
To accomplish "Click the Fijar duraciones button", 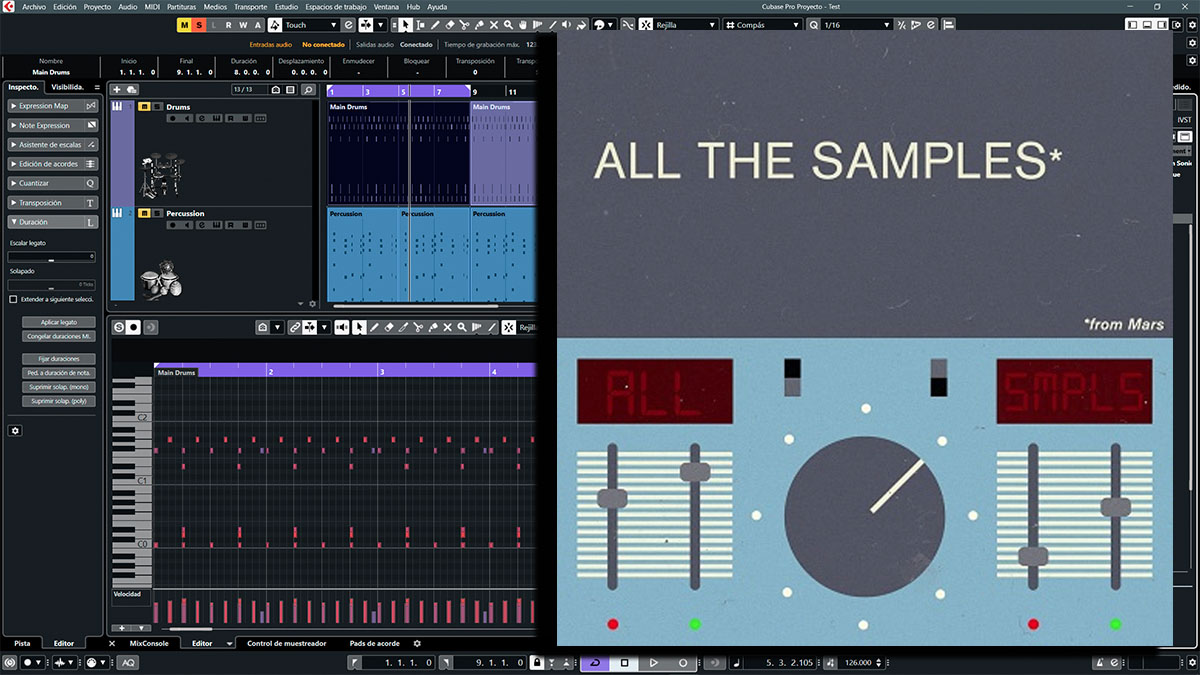I will tap(59, 358).
